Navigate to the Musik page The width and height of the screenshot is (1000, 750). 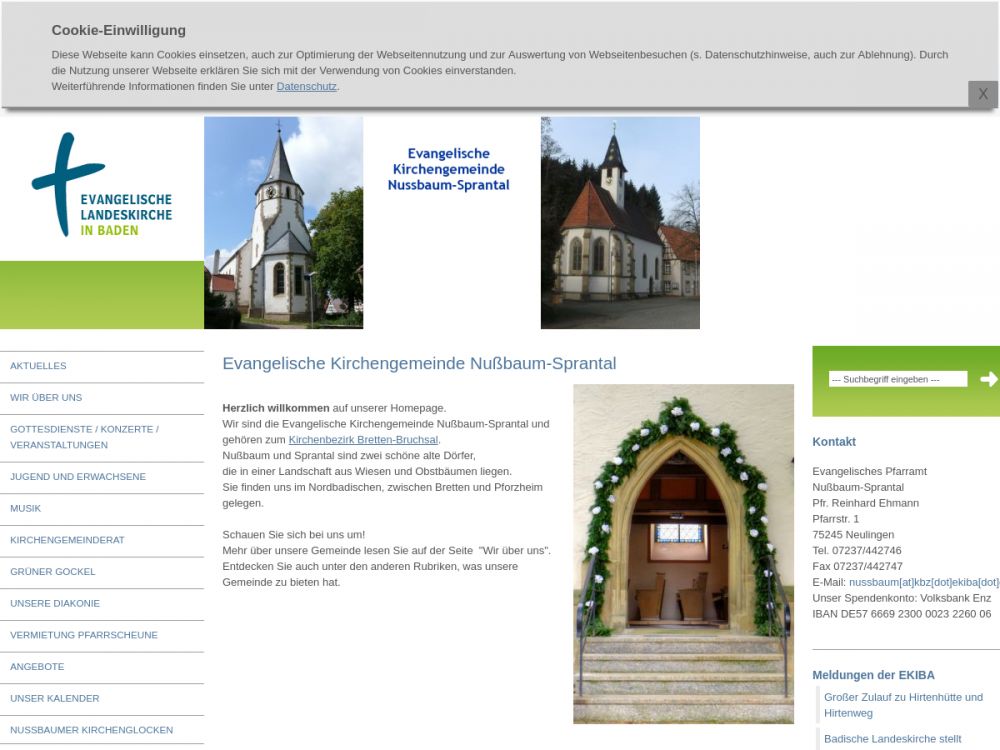coord(26,509)
